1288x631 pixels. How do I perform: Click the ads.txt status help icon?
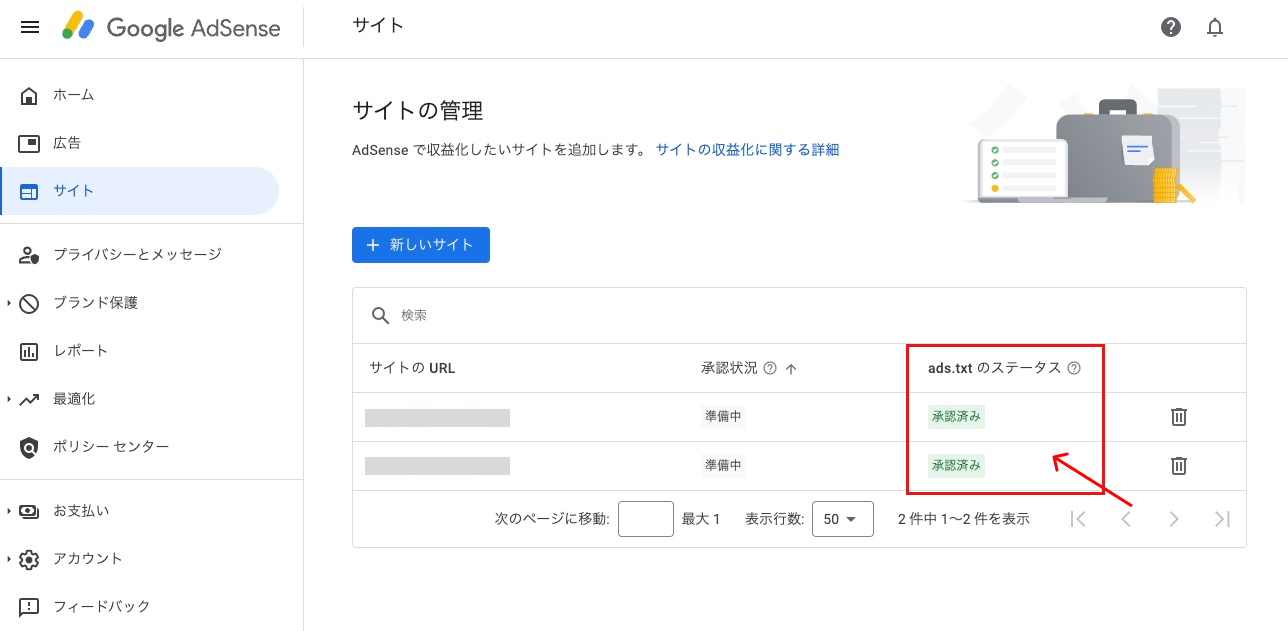[x=1074, y=368]
